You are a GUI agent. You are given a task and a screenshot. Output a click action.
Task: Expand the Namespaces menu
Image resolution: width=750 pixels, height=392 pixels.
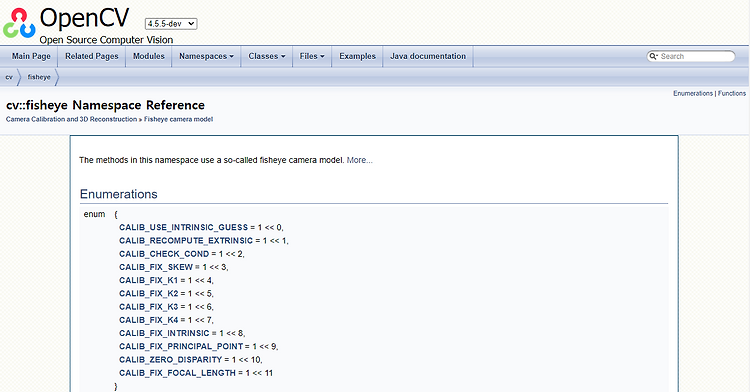pyautogui.click(x=206, y=56)
